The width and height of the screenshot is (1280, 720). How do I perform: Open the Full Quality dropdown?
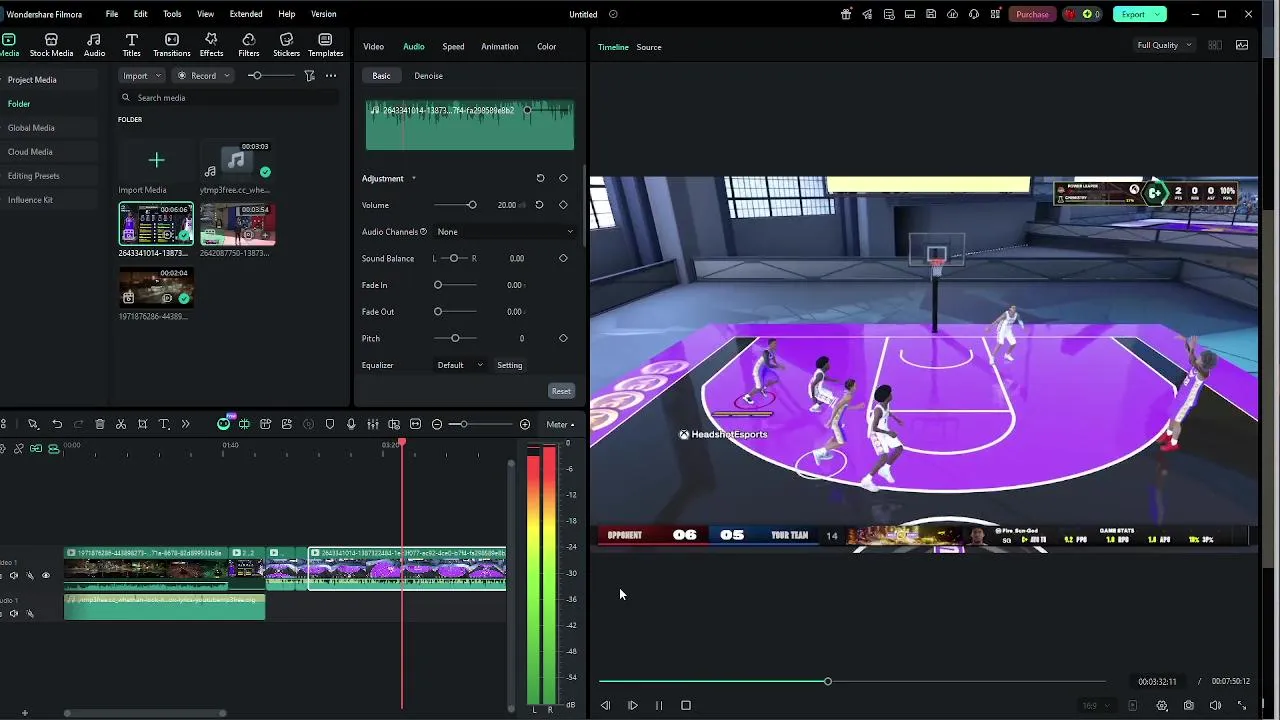[x=1164, y=45]
